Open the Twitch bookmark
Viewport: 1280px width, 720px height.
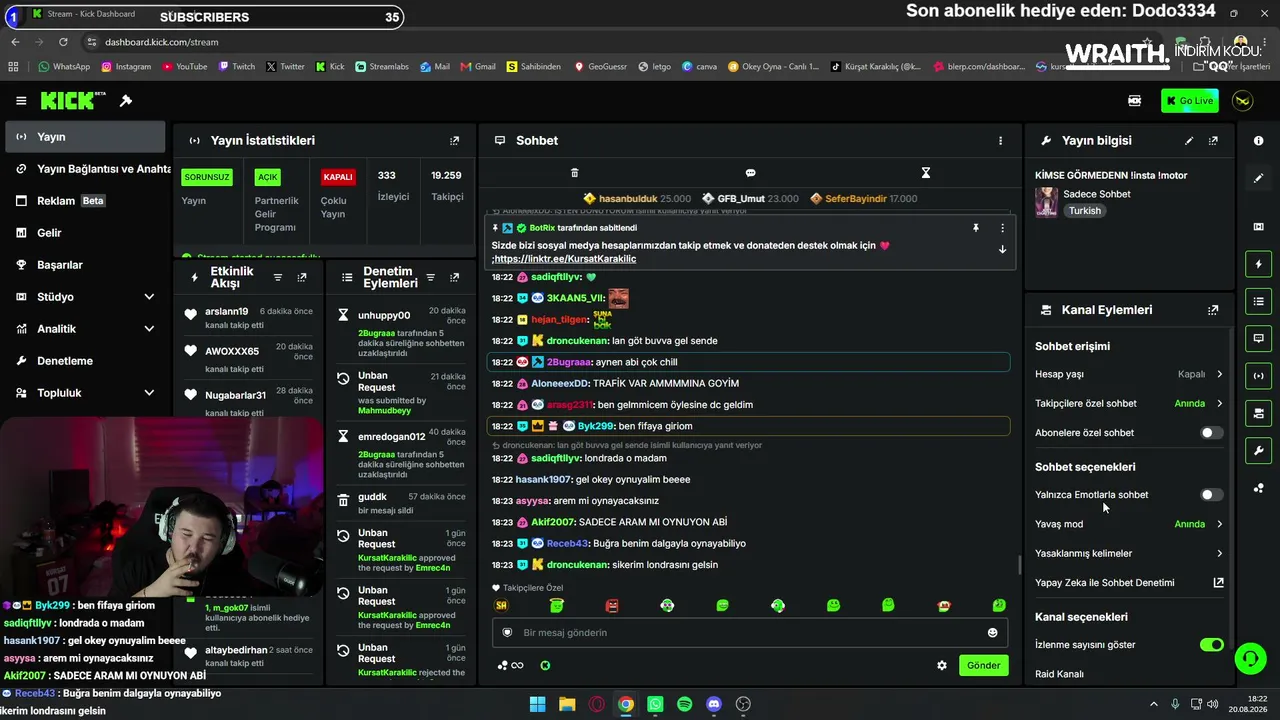(x=237, y=67)
